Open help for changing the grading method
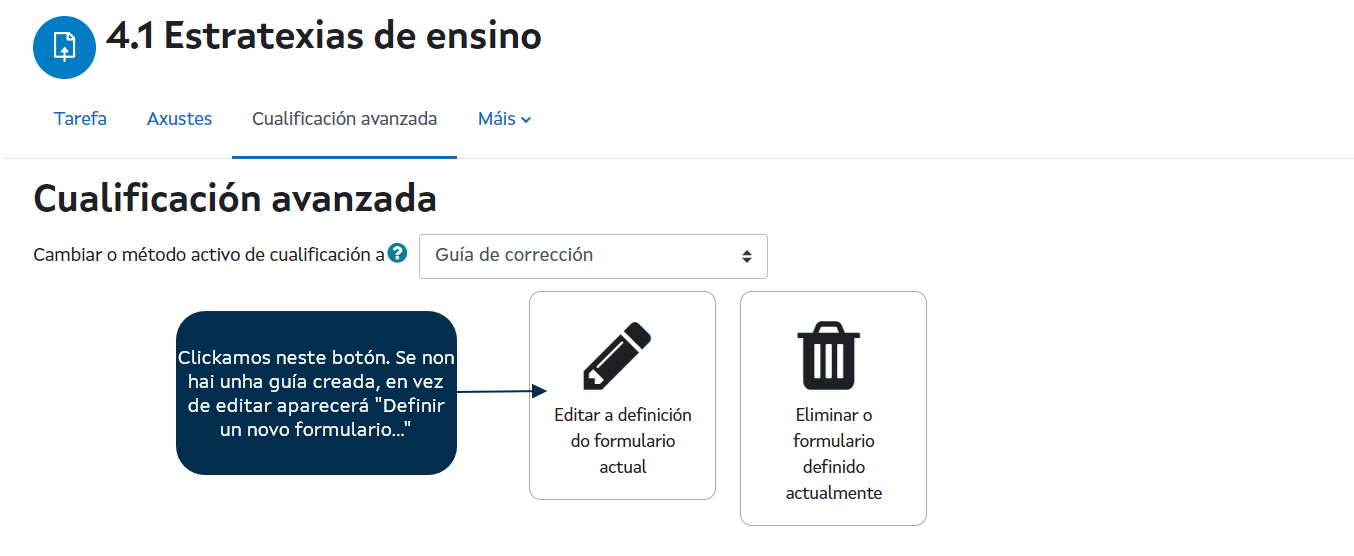Screen dimensions: 1354x556 [x=398, y=253]
